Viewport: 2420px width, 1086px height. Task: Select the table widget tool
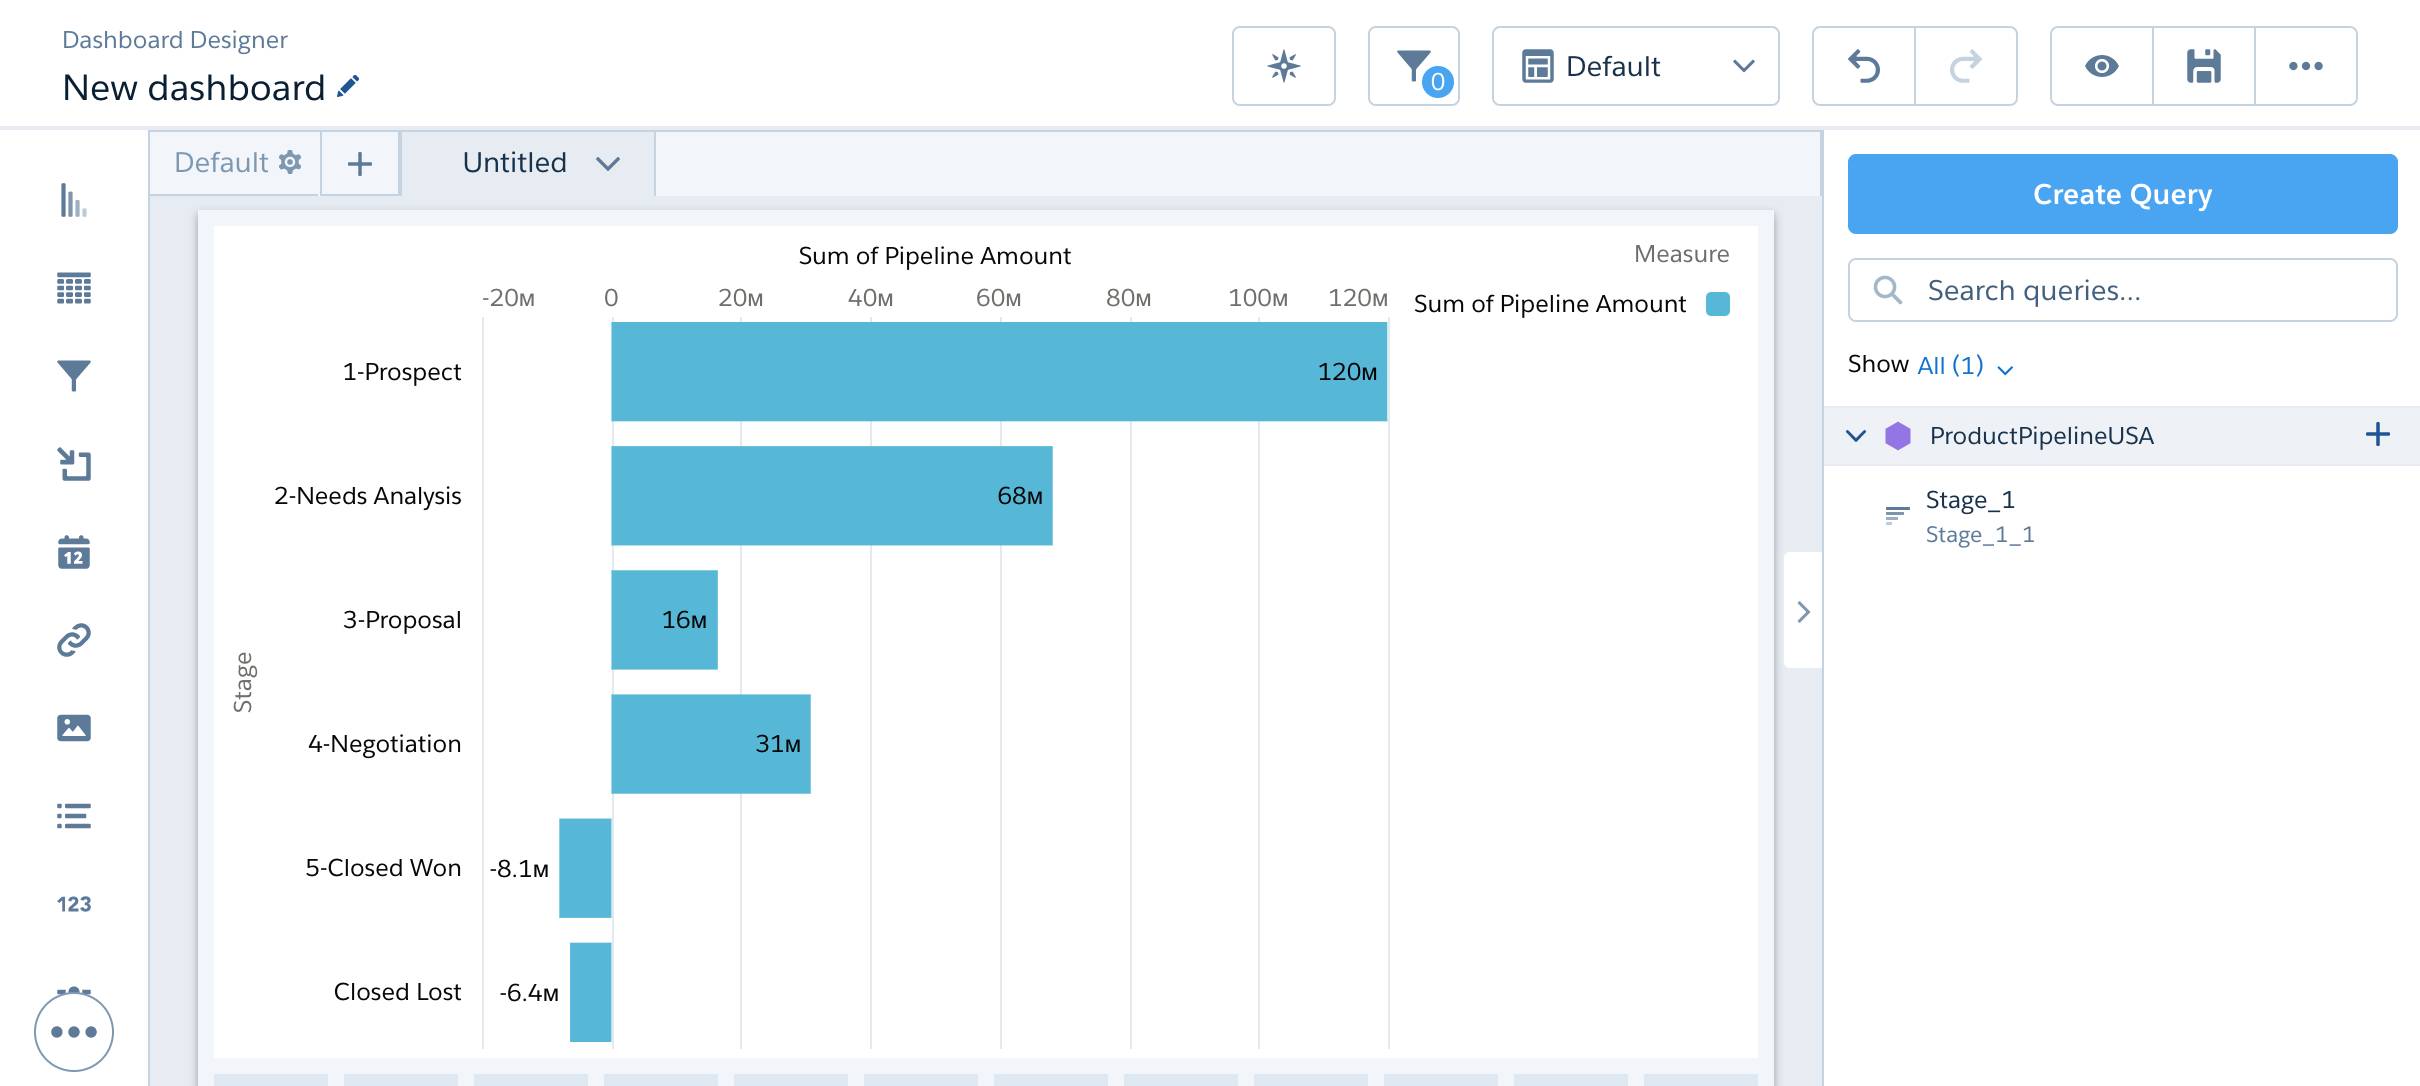(74, 288)
